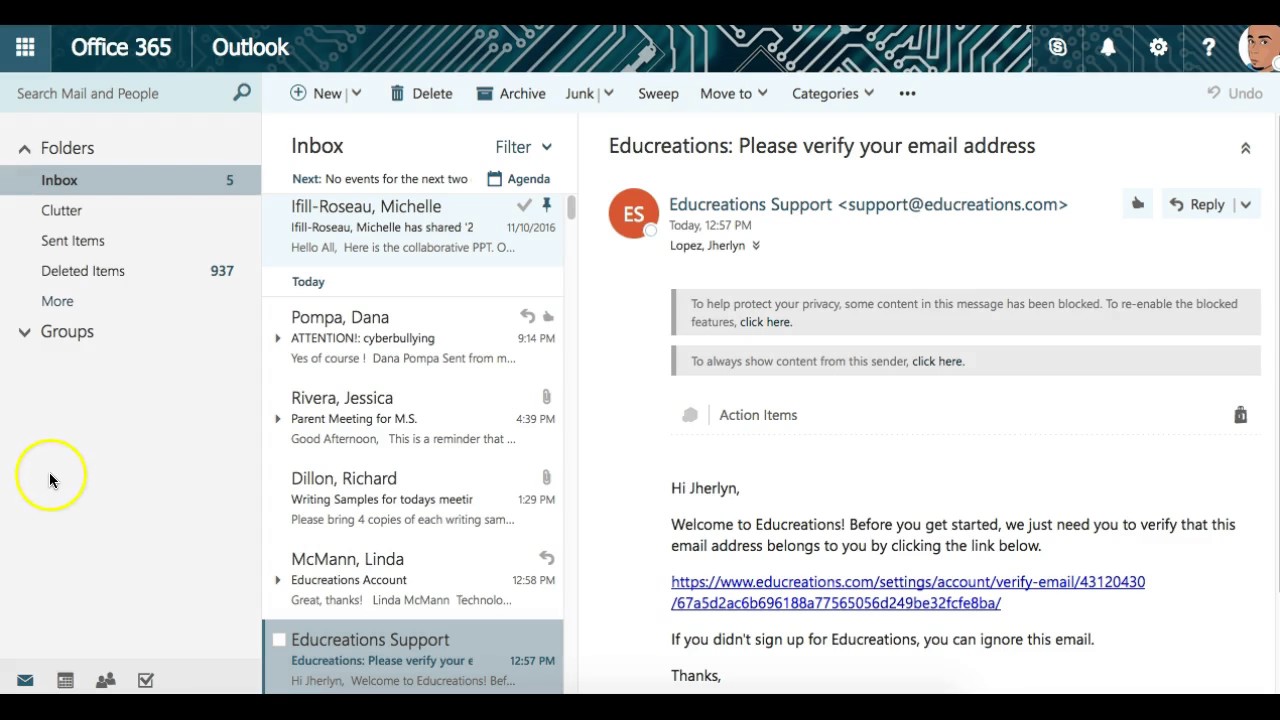Select the Inbox folder
The image size is (1280, 720).
pos(130,180)
